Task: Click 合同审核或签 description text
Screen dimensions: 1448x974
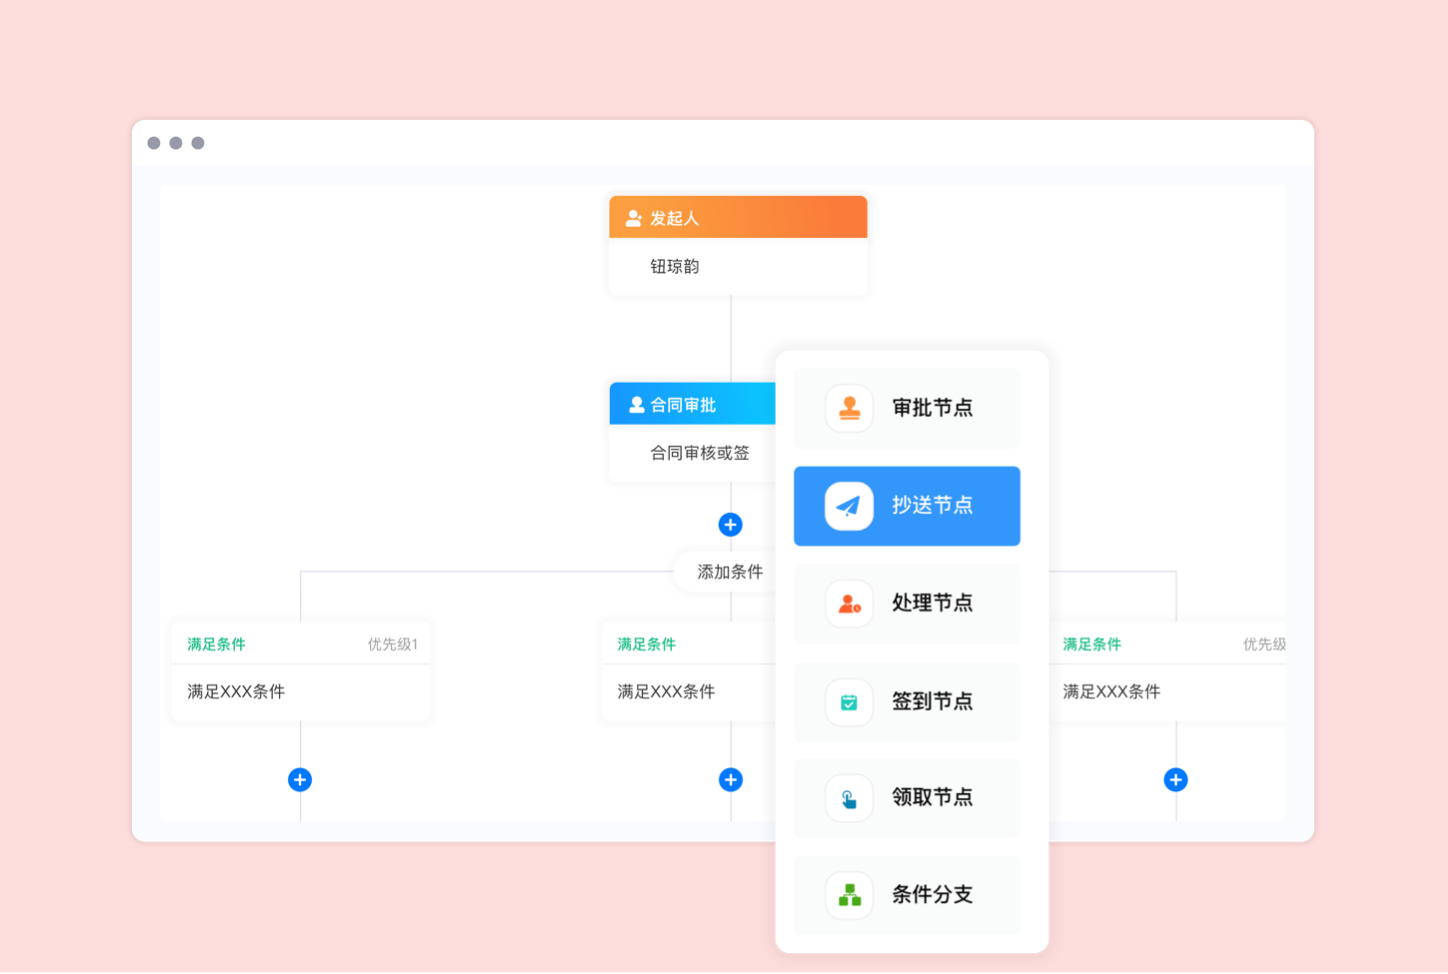Action: point(699,453)
